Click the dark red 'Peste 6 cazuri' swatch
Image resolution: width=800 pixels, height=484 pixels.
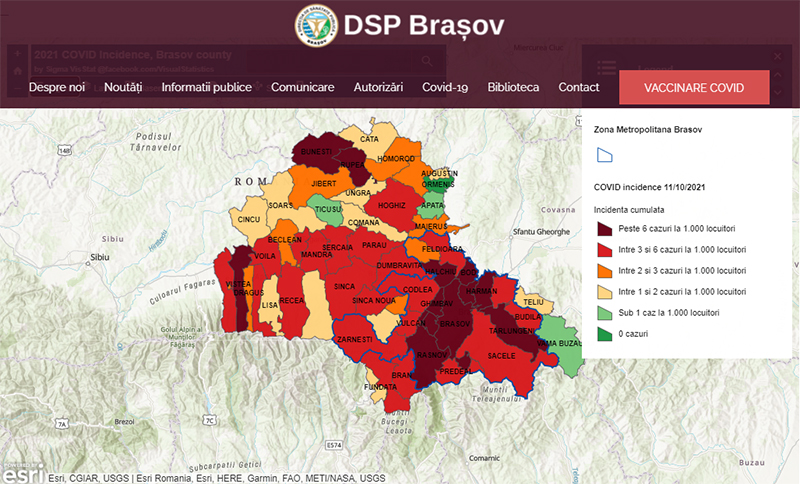604,229
